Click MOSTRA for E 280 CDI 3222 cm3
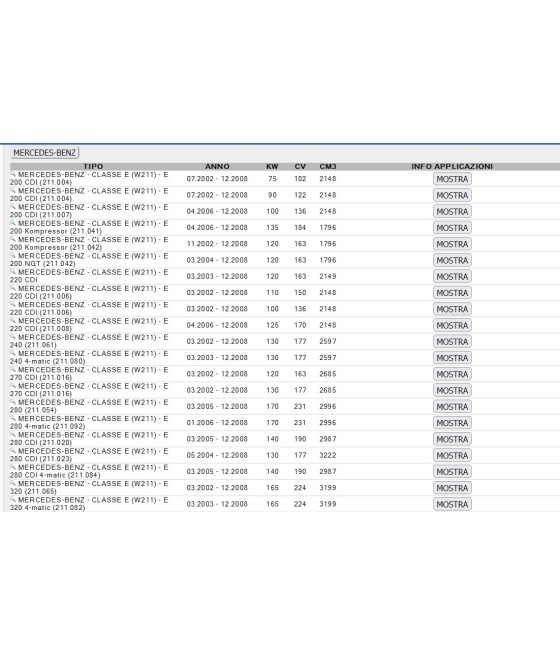Screen dimensions: 560x655 [x=452, y=456]
